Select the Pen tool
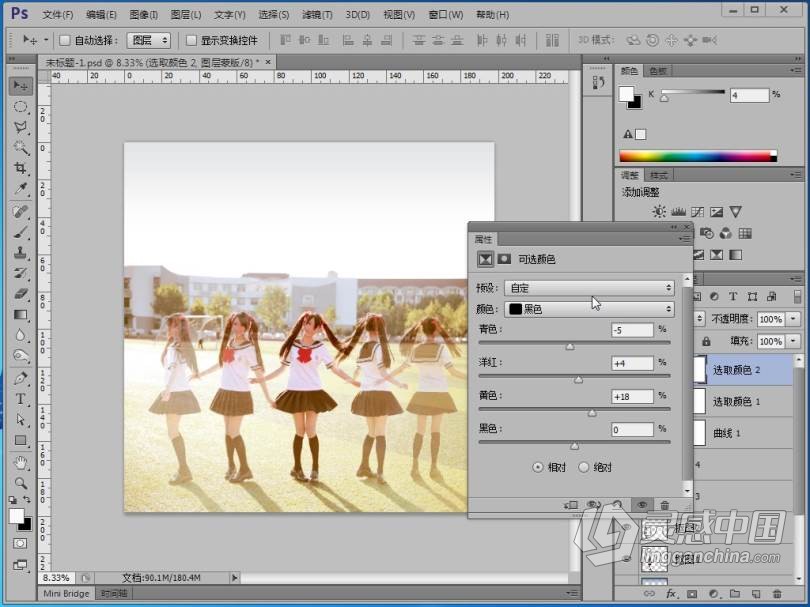The height and width of the screenshot is (607, 810). tap(21, 378)
